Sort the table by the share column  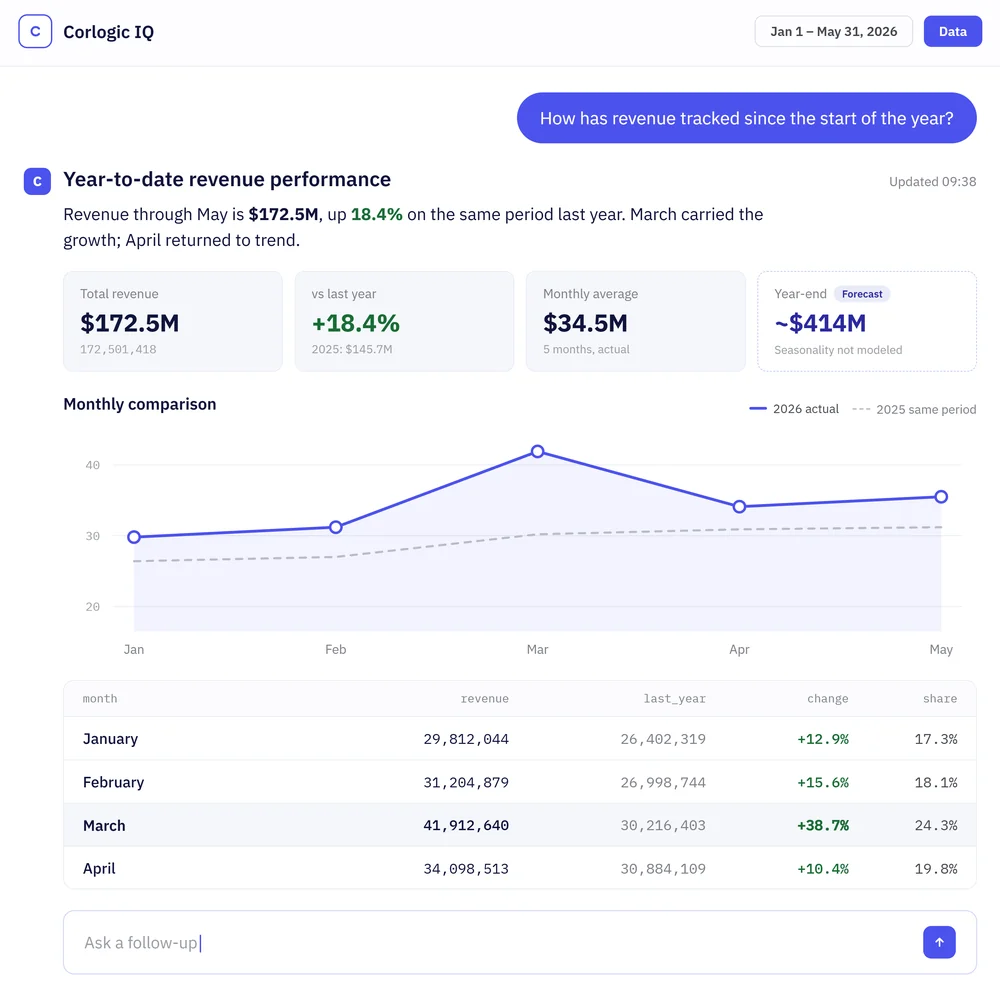(x=940, y=699)
